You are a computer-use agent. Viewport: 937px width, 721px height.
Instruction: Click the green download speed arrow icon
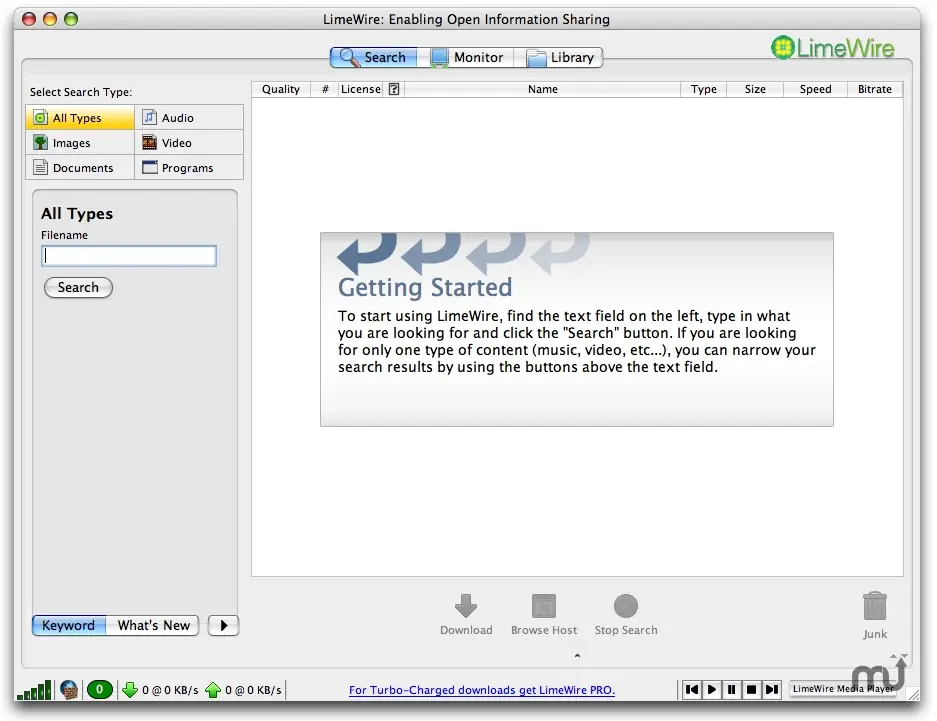click(x=130, y=690)
